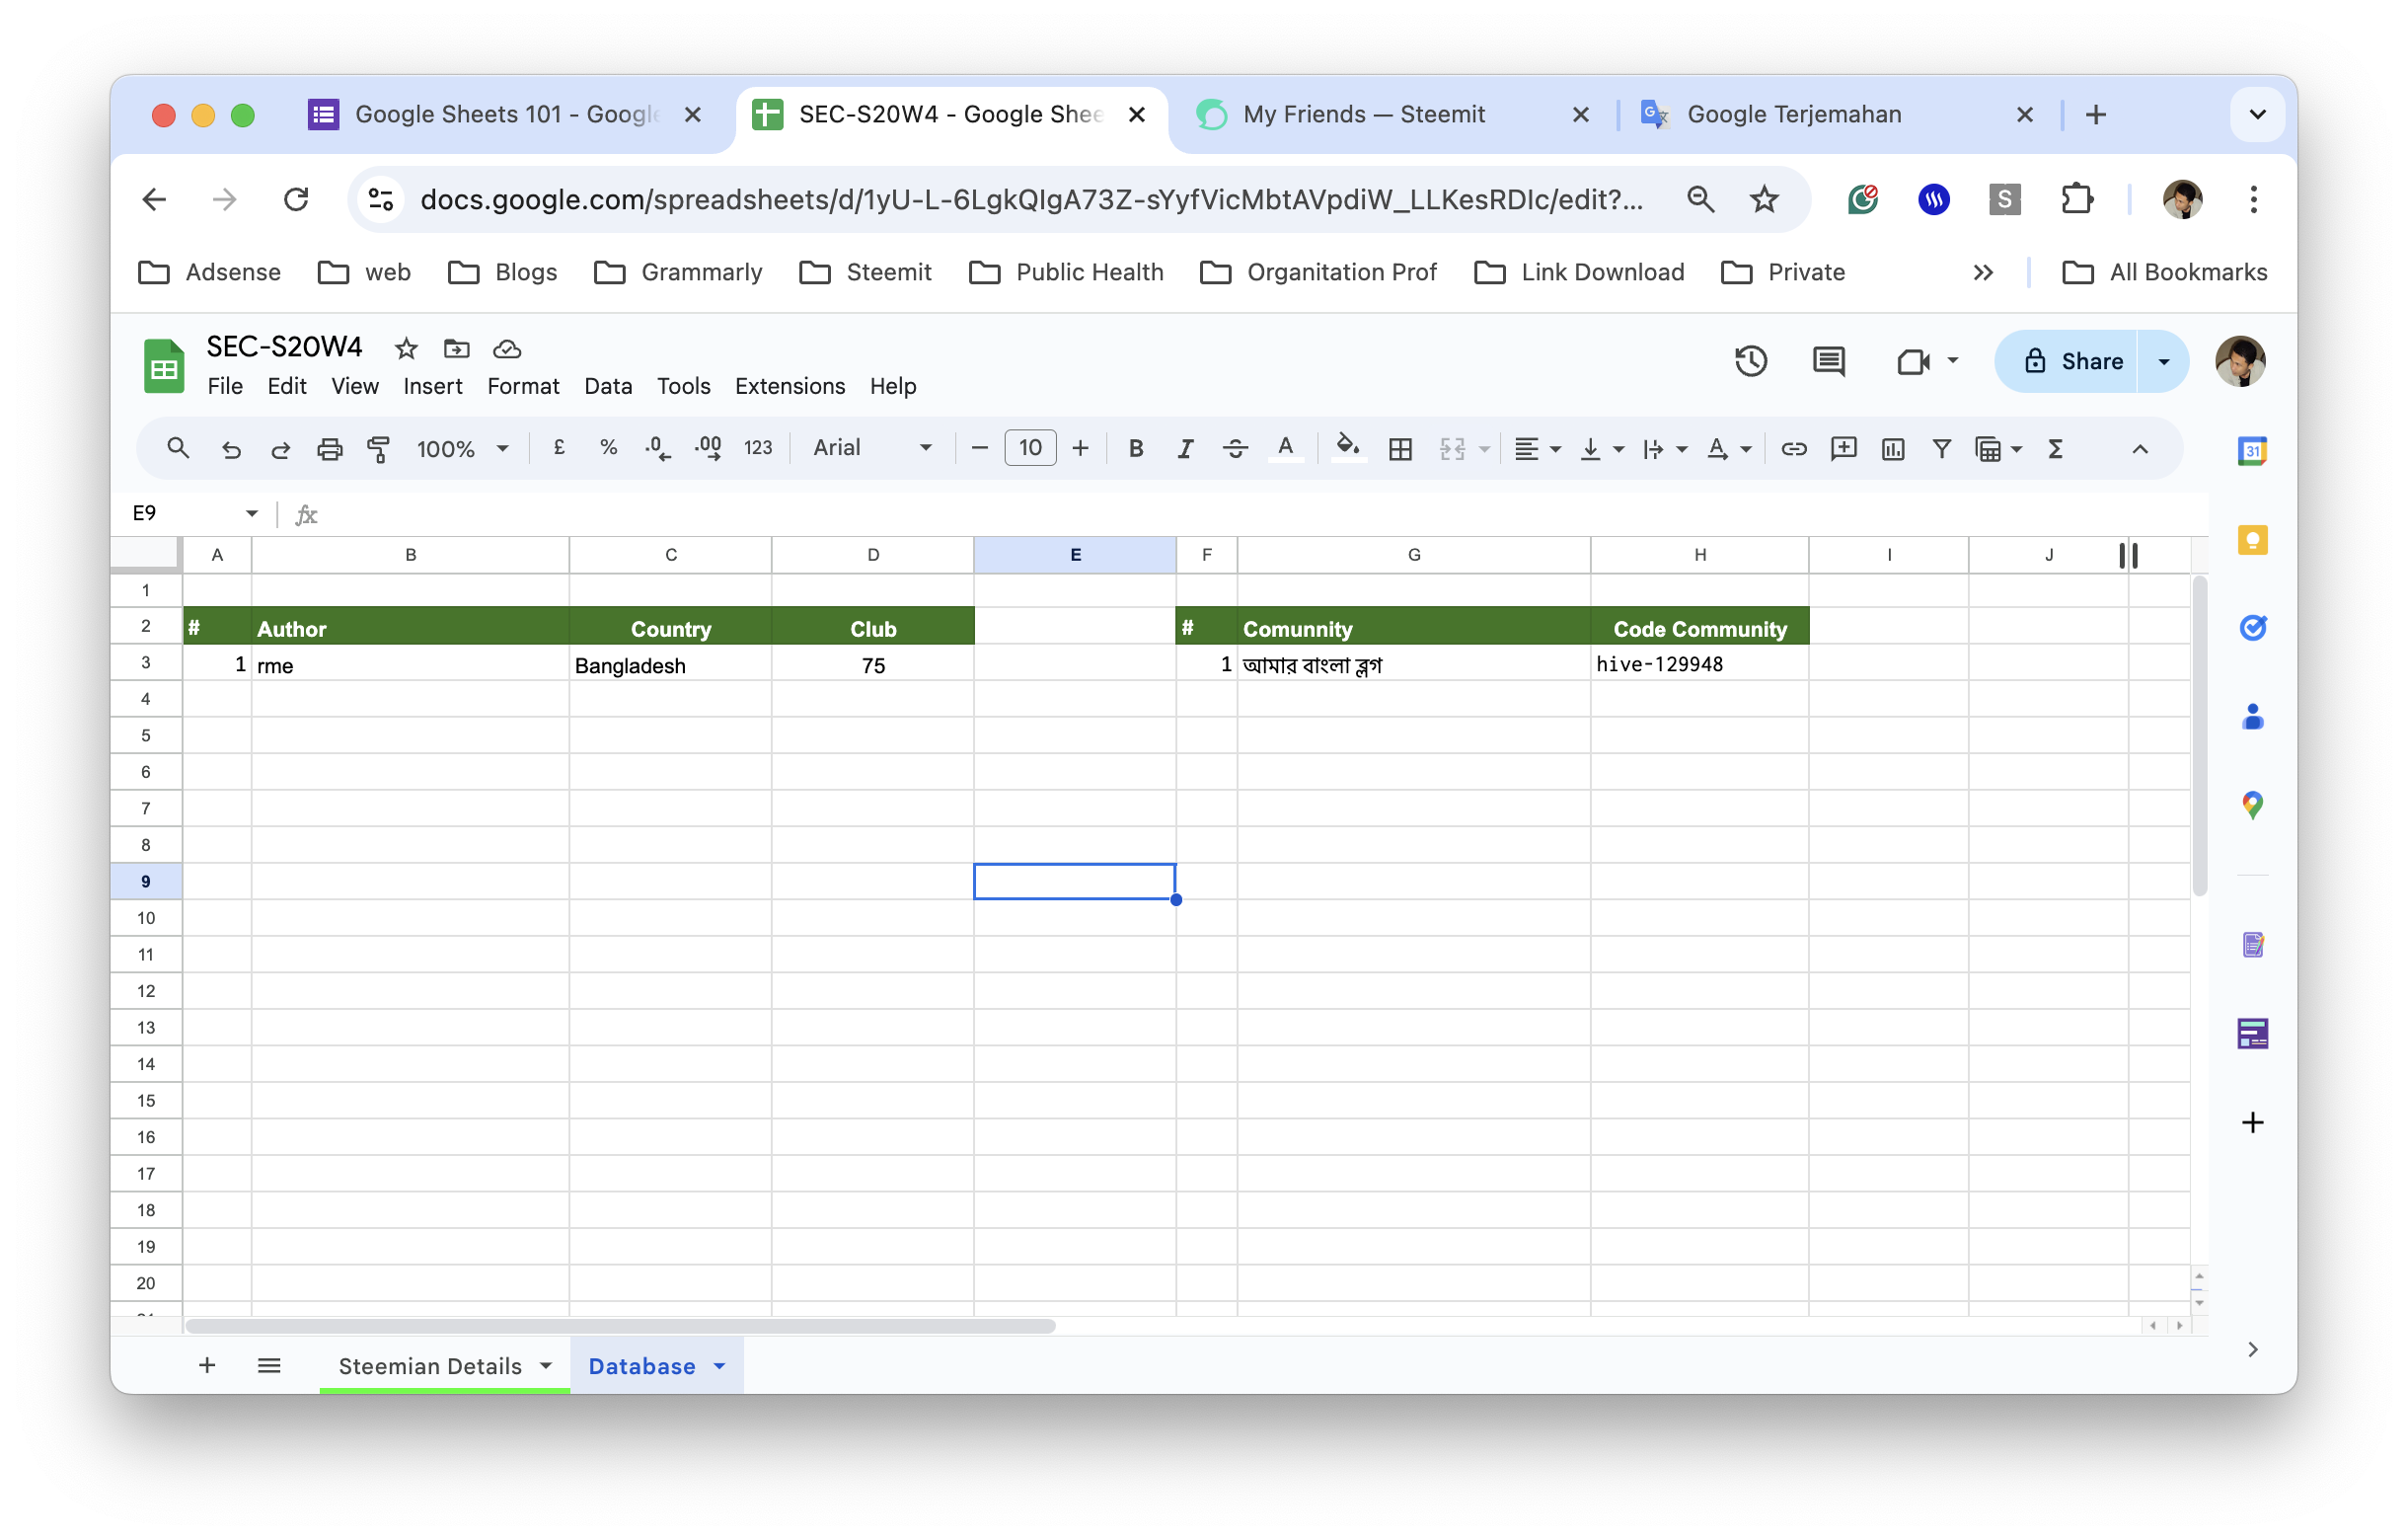This screenshot has width=2408, height=1540.
Task: Open the Database sheet tab dropdown arrow
Action: click(x=719, y=1366)
